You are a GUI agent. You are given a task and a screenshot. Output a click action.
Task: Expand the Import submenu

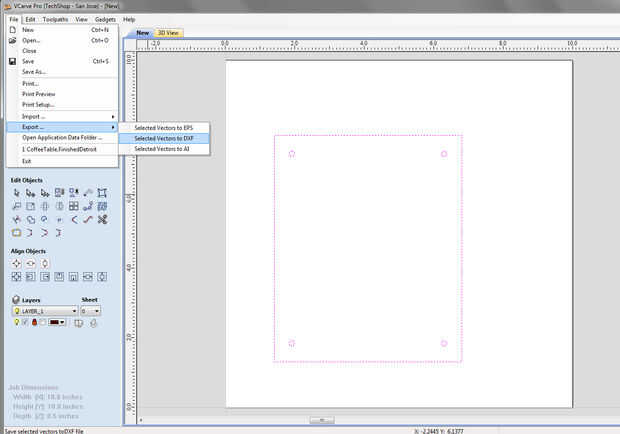[62, 117]
